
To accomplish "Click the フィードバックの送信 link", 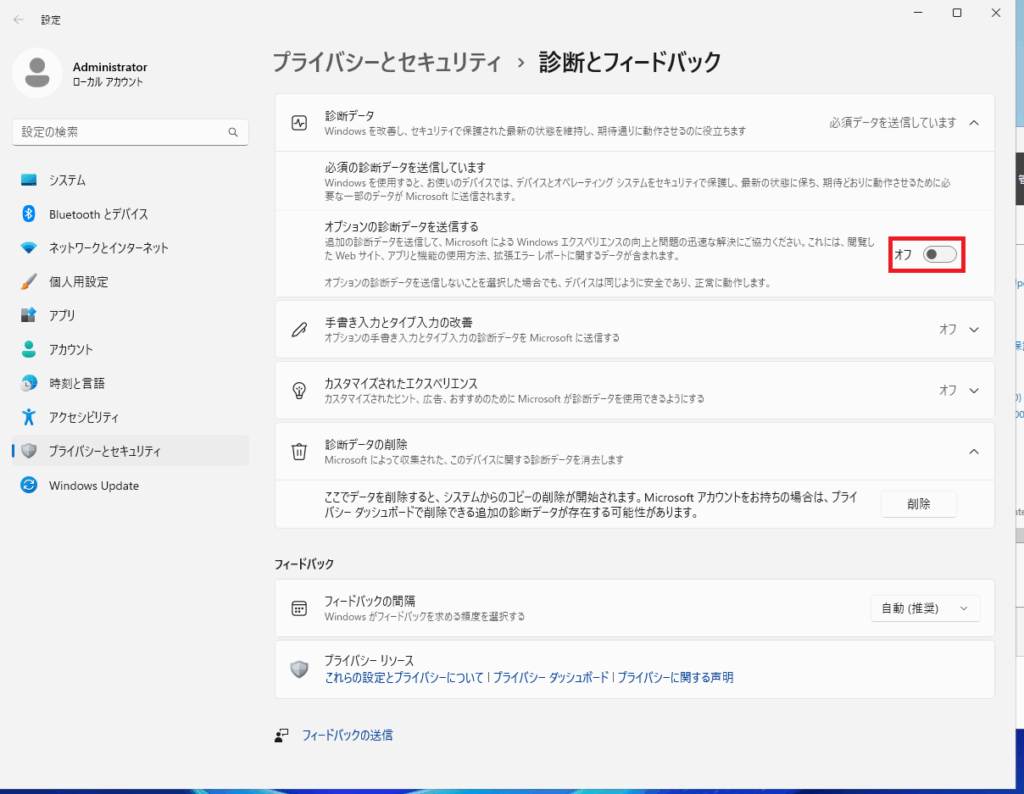I will point(347,735).
